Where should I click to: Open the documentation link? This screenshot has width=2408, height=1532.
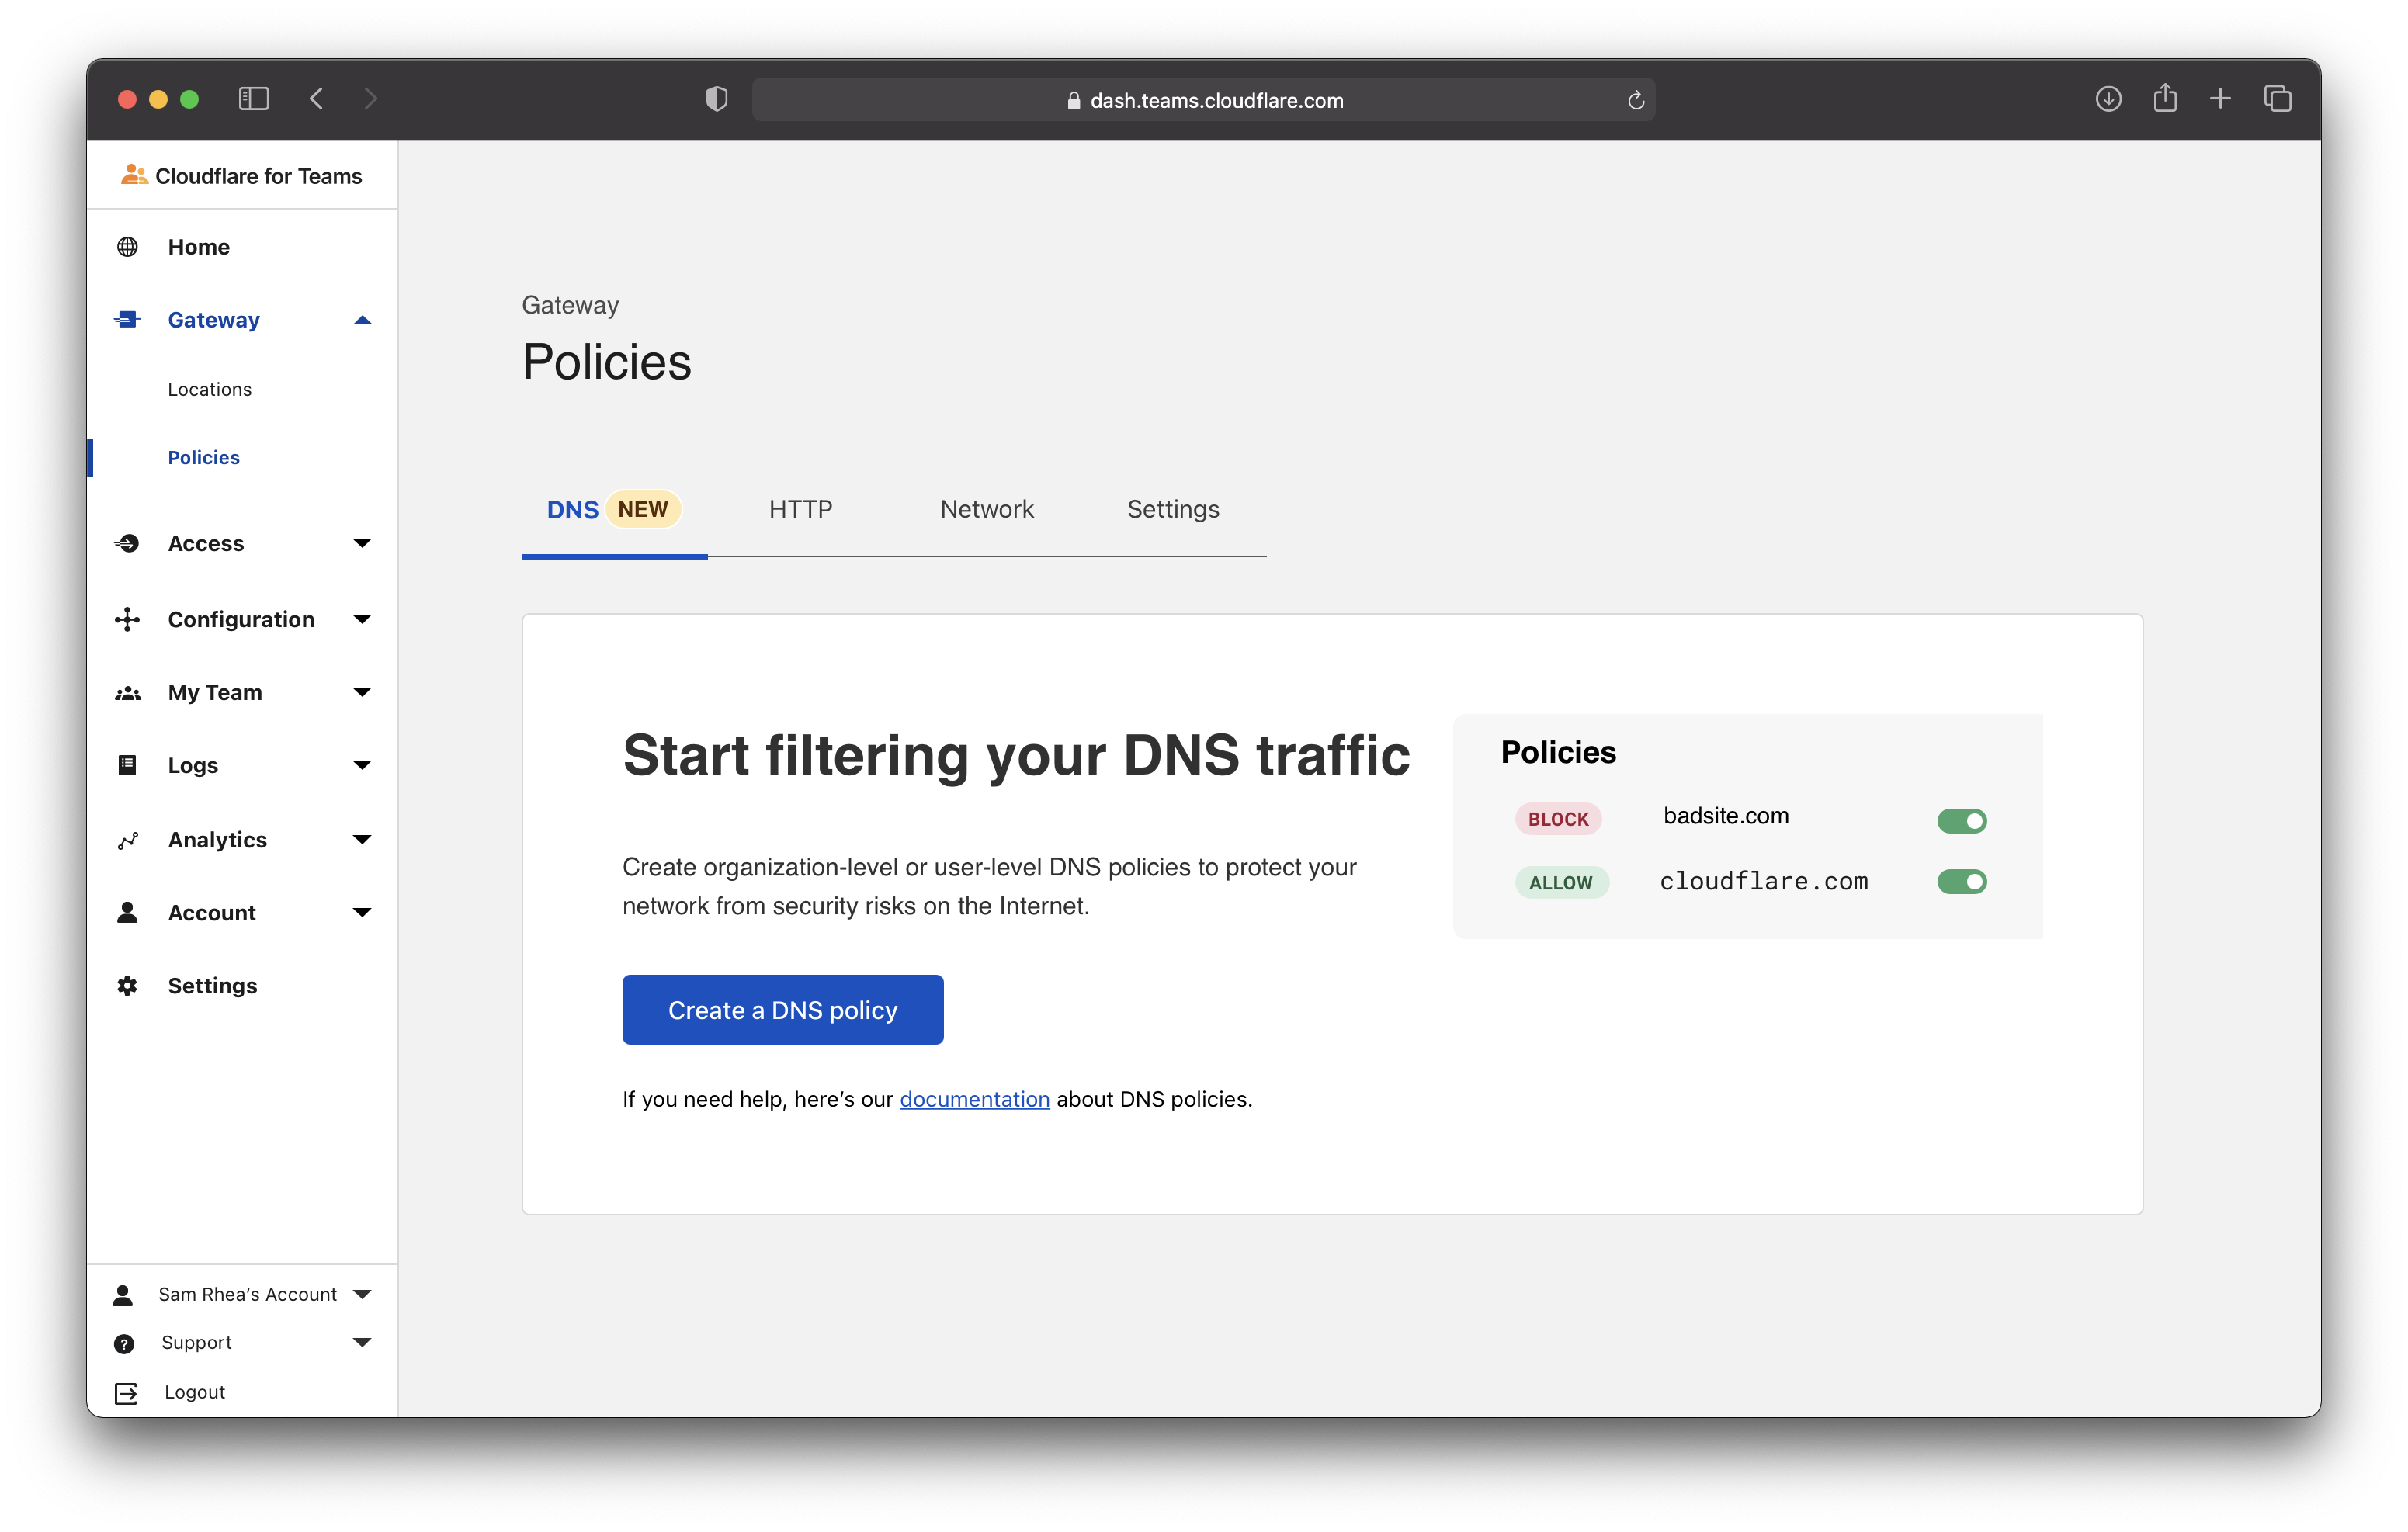click(x=974, y=1099)
